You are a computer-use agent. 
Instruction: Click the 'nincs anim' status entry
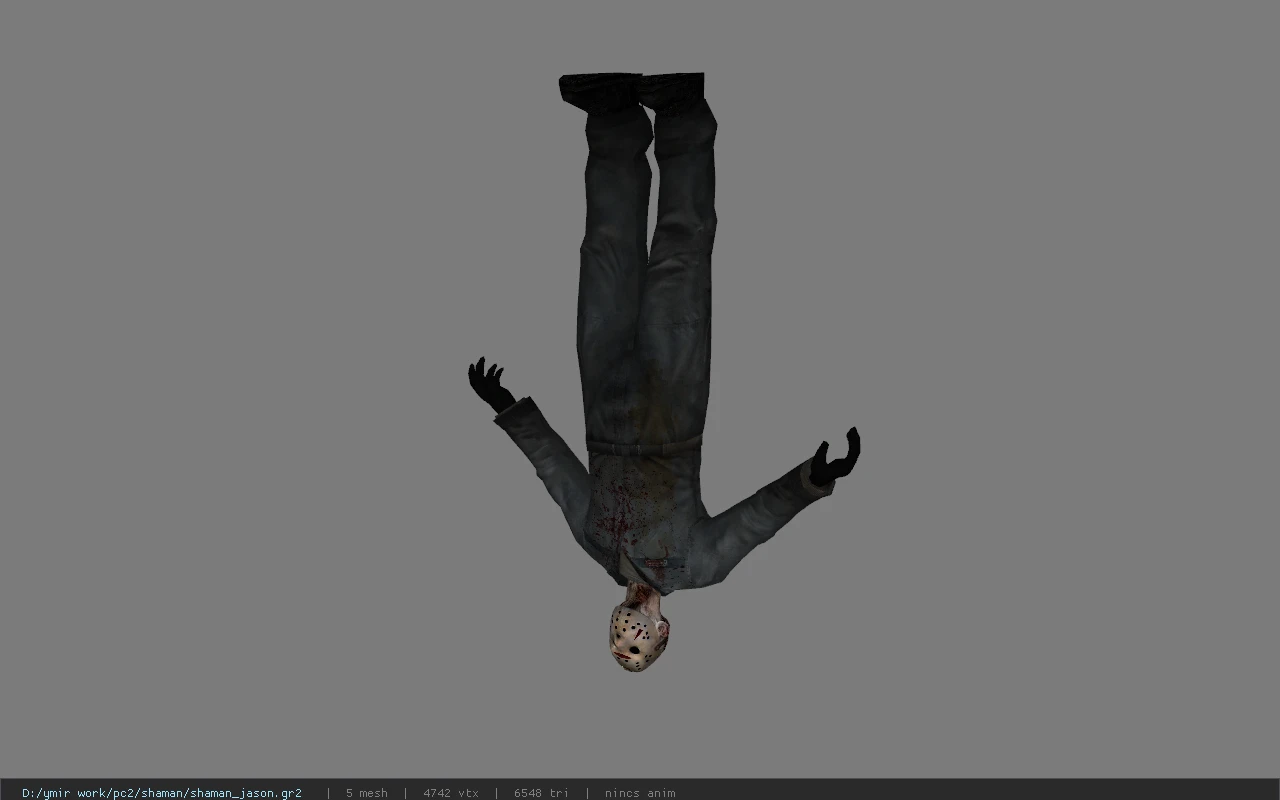point(640,793)
